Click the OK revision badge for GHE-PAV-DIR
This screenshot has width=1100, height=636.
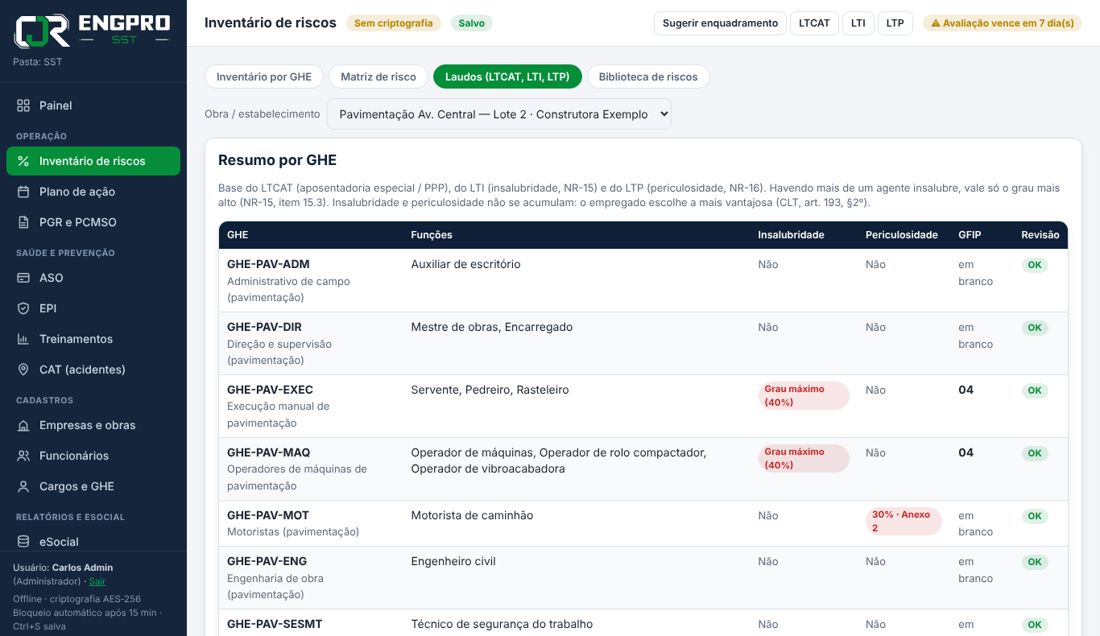(x=1034, y=327)
